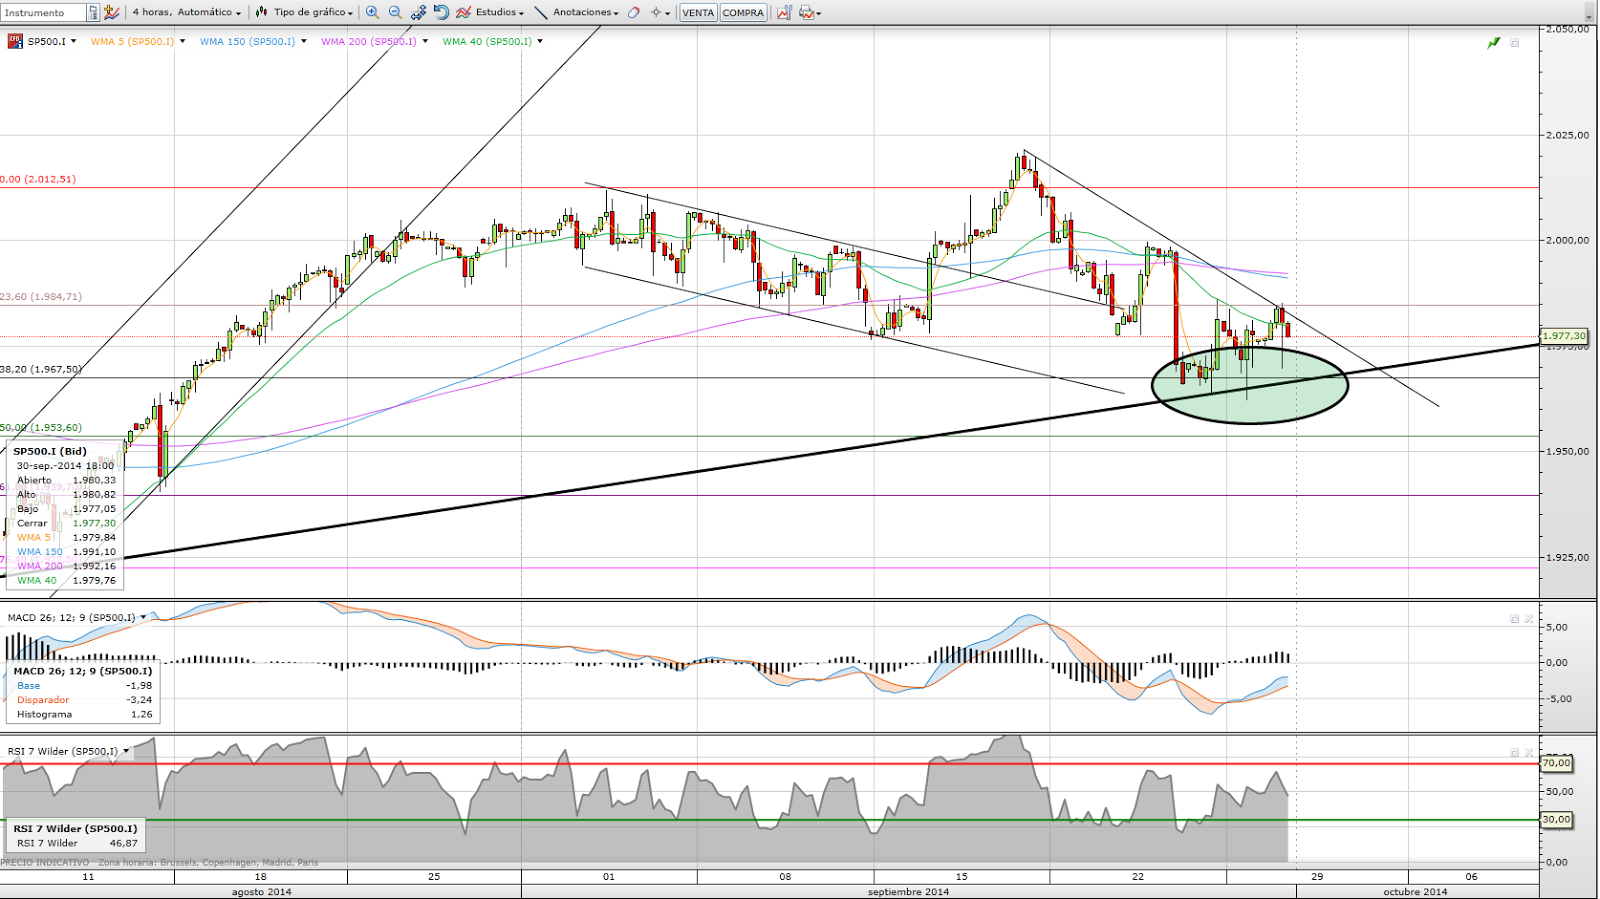
Task: Click the Instrumento search field
Action: click(x=44, y=12)
